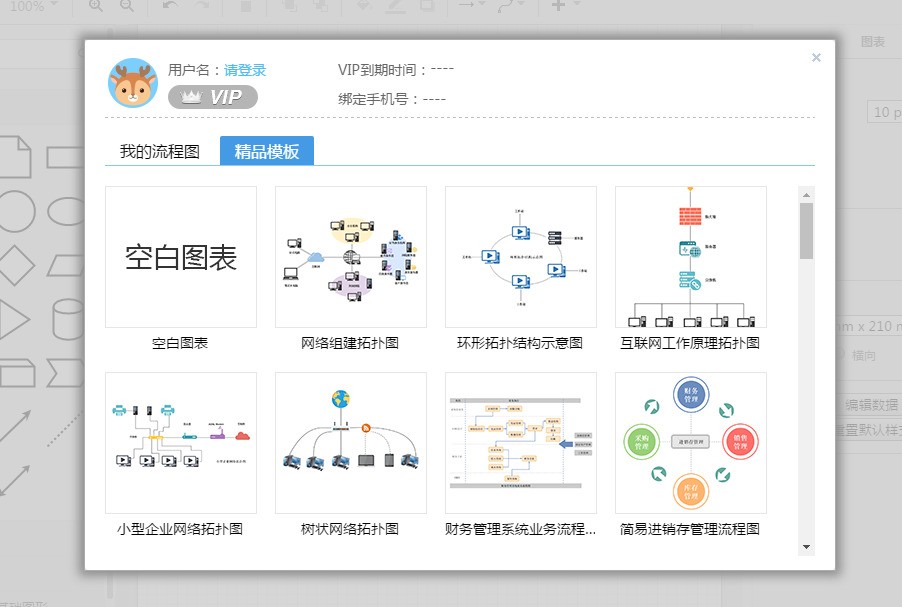This screenshot has width=902, height=607.
Task: Click the redo arrow in background toolbar
Action: (x=201, y=5)
